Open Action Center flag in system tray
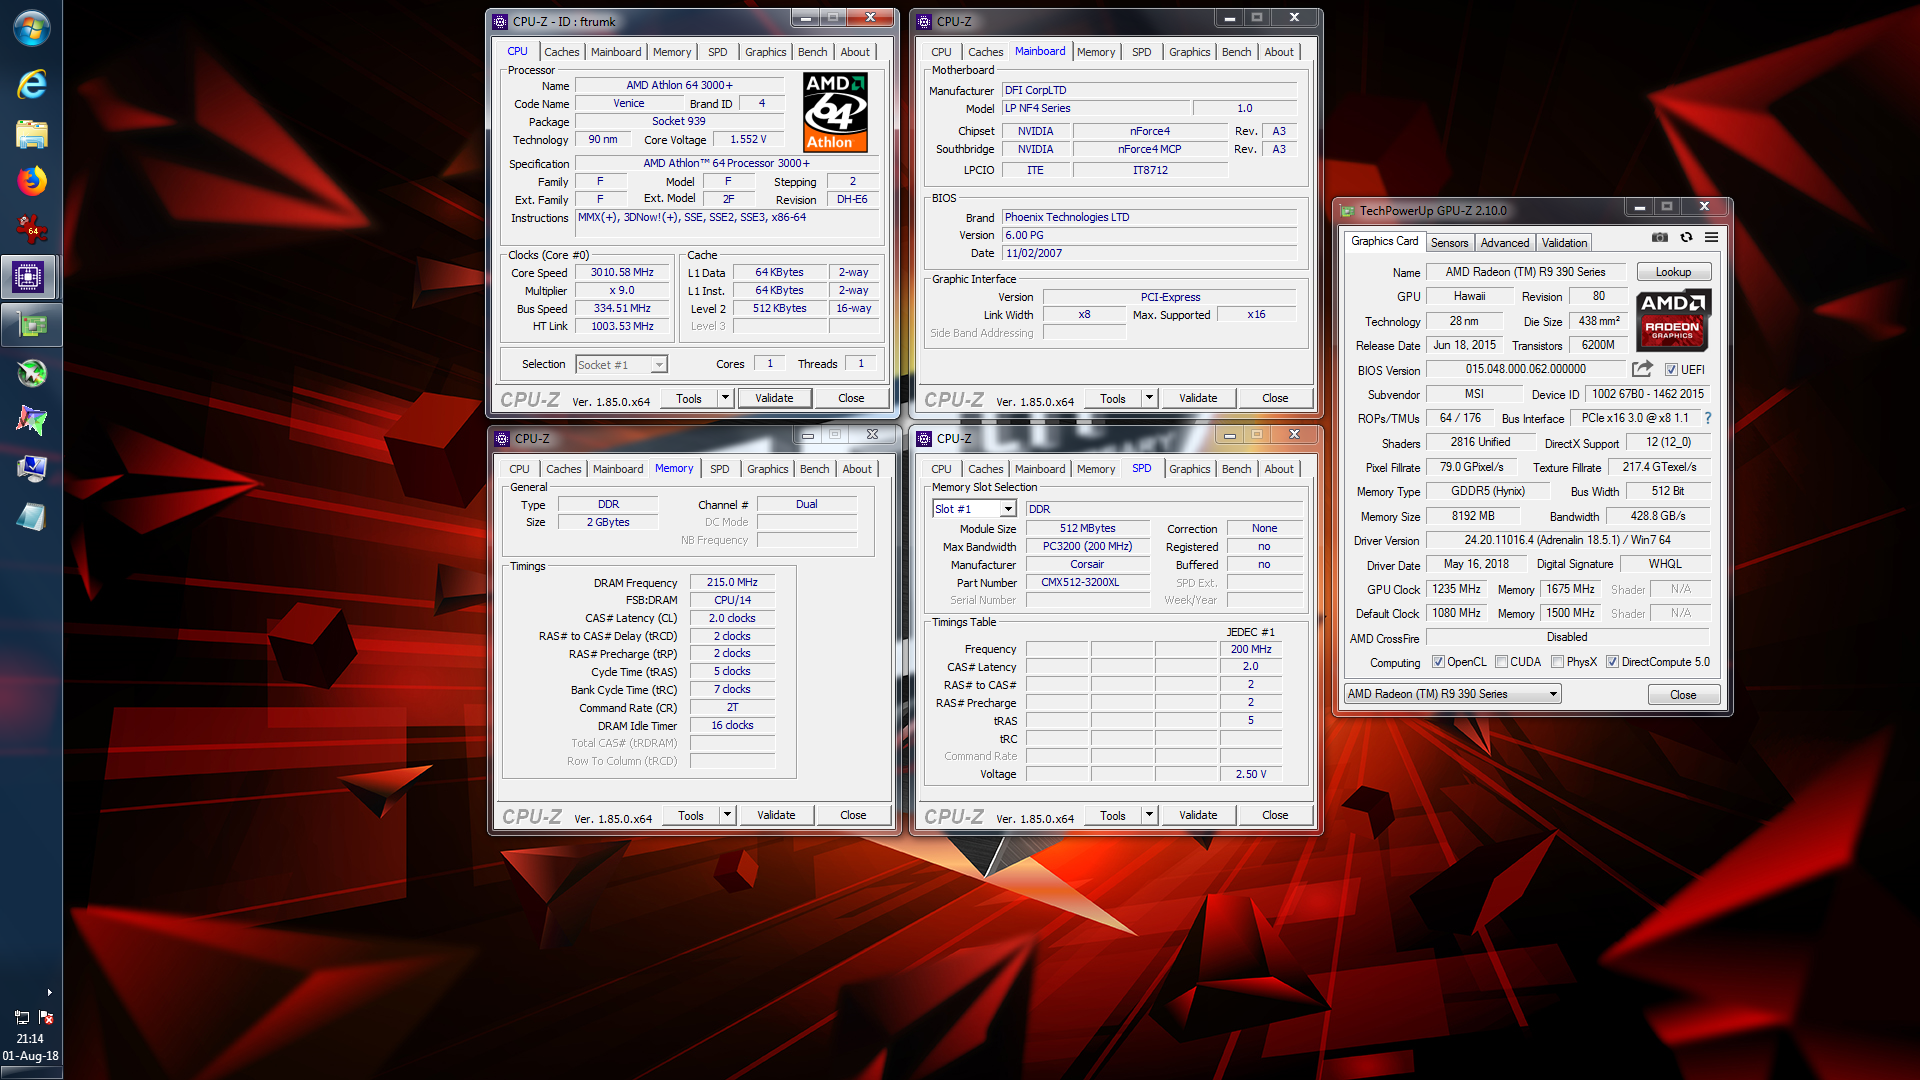Screen dimensions: 1920x1080 46,1017
